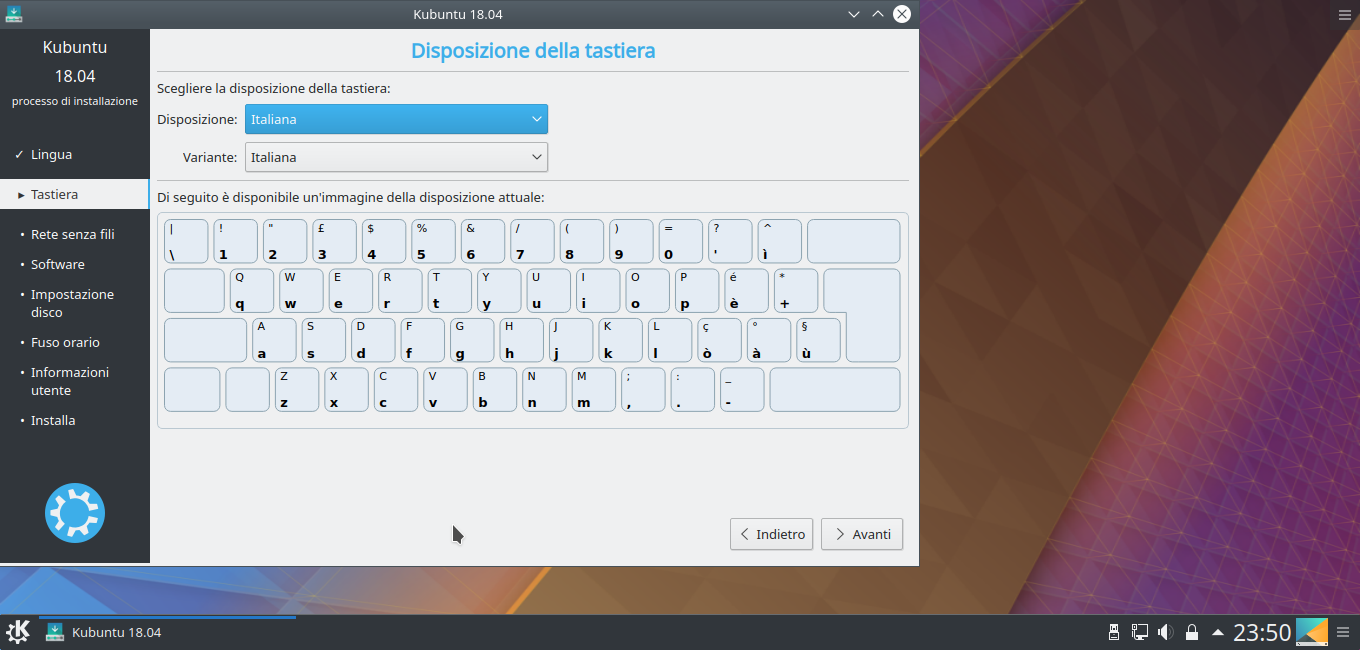Click the M key in keyboard preview
1360x650 pixels.
594,390
